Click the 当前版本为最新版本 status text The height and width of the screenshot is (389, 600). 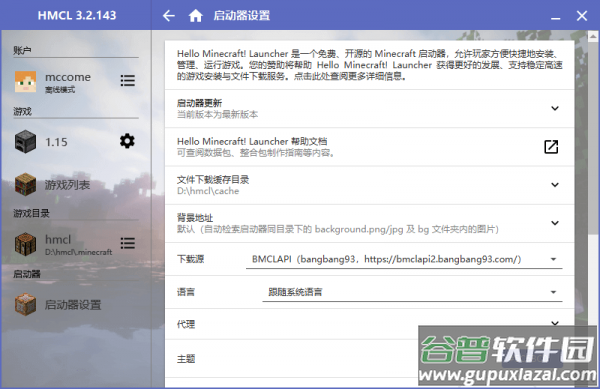217,114
